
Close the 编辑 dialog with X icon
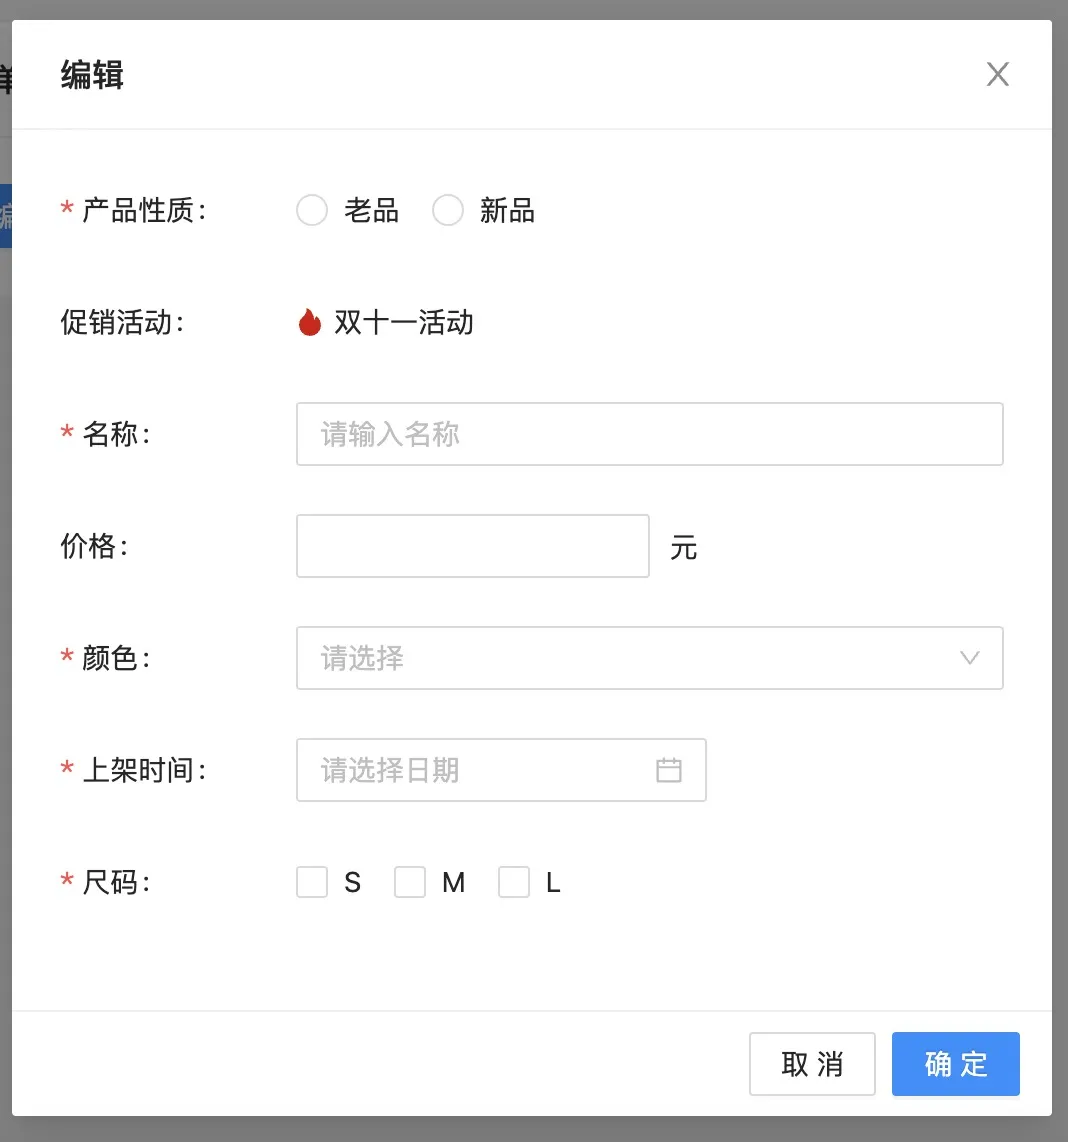coord(998,74)
